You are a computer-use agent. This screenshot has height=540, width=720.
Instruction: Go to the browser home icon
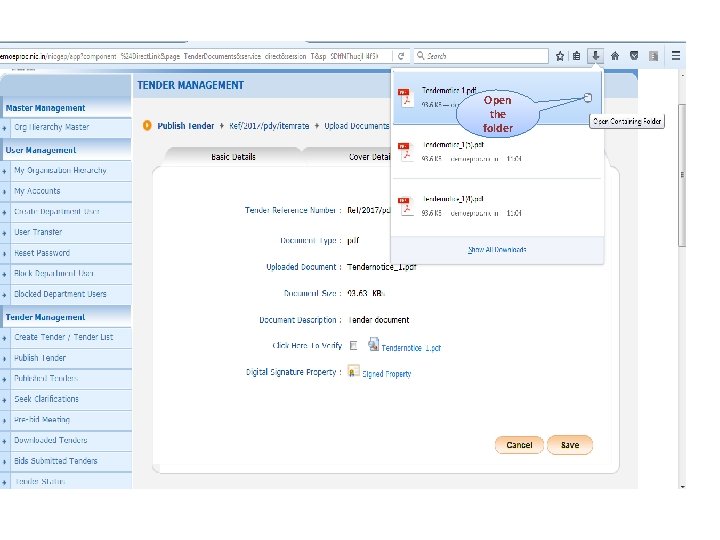click(x=615, y=56)
